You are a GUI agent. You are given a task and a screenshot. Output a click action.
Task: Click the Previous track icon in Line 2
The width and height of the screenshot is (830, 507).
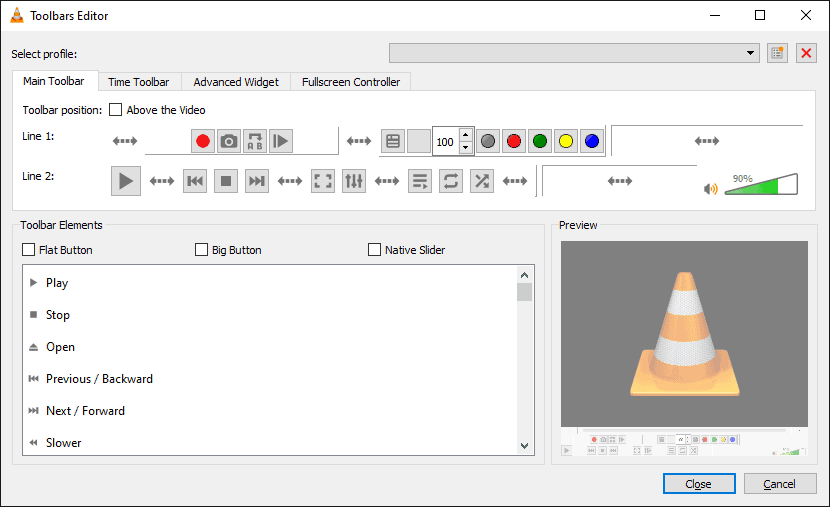pos(195,181)
